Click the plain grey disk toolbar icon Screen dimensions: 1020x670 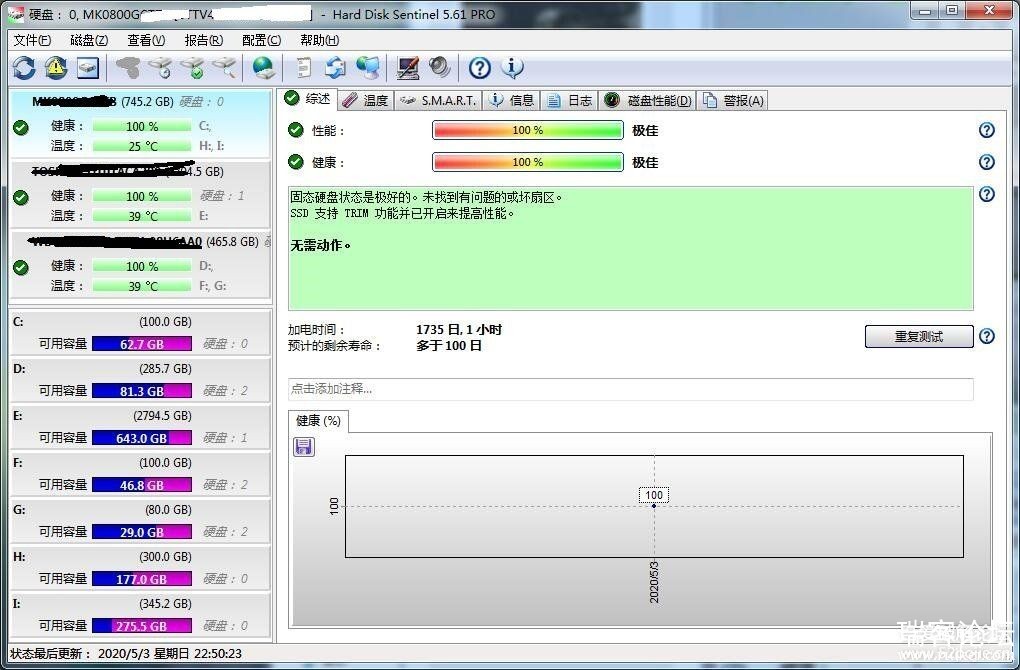(128, 68)
